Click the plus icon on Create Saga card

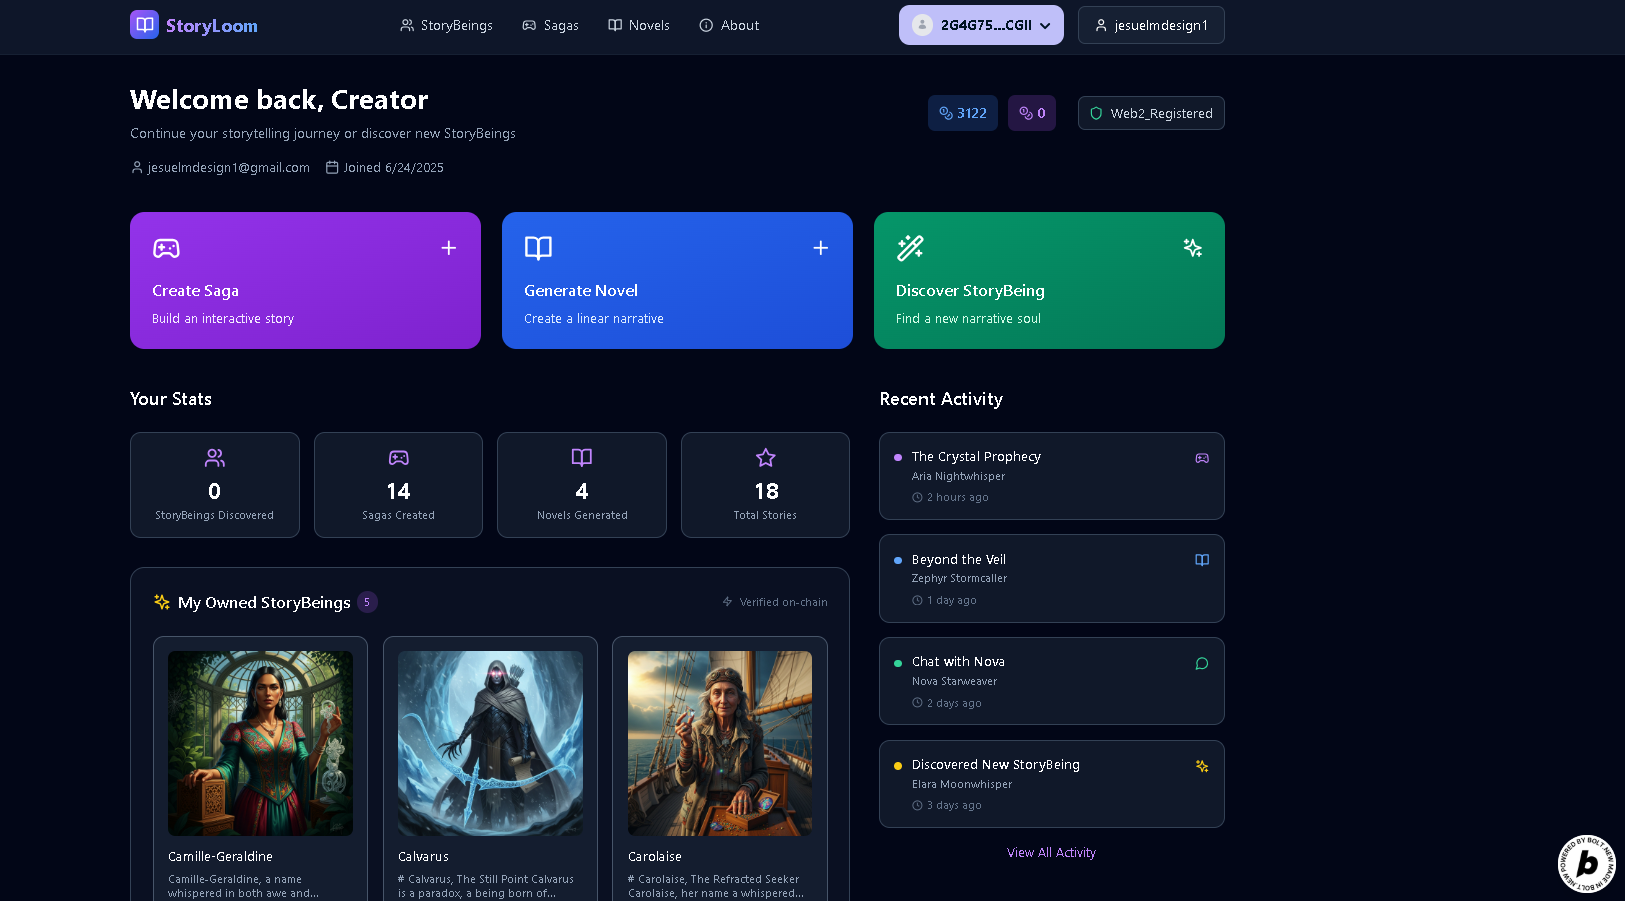point(449,248)
